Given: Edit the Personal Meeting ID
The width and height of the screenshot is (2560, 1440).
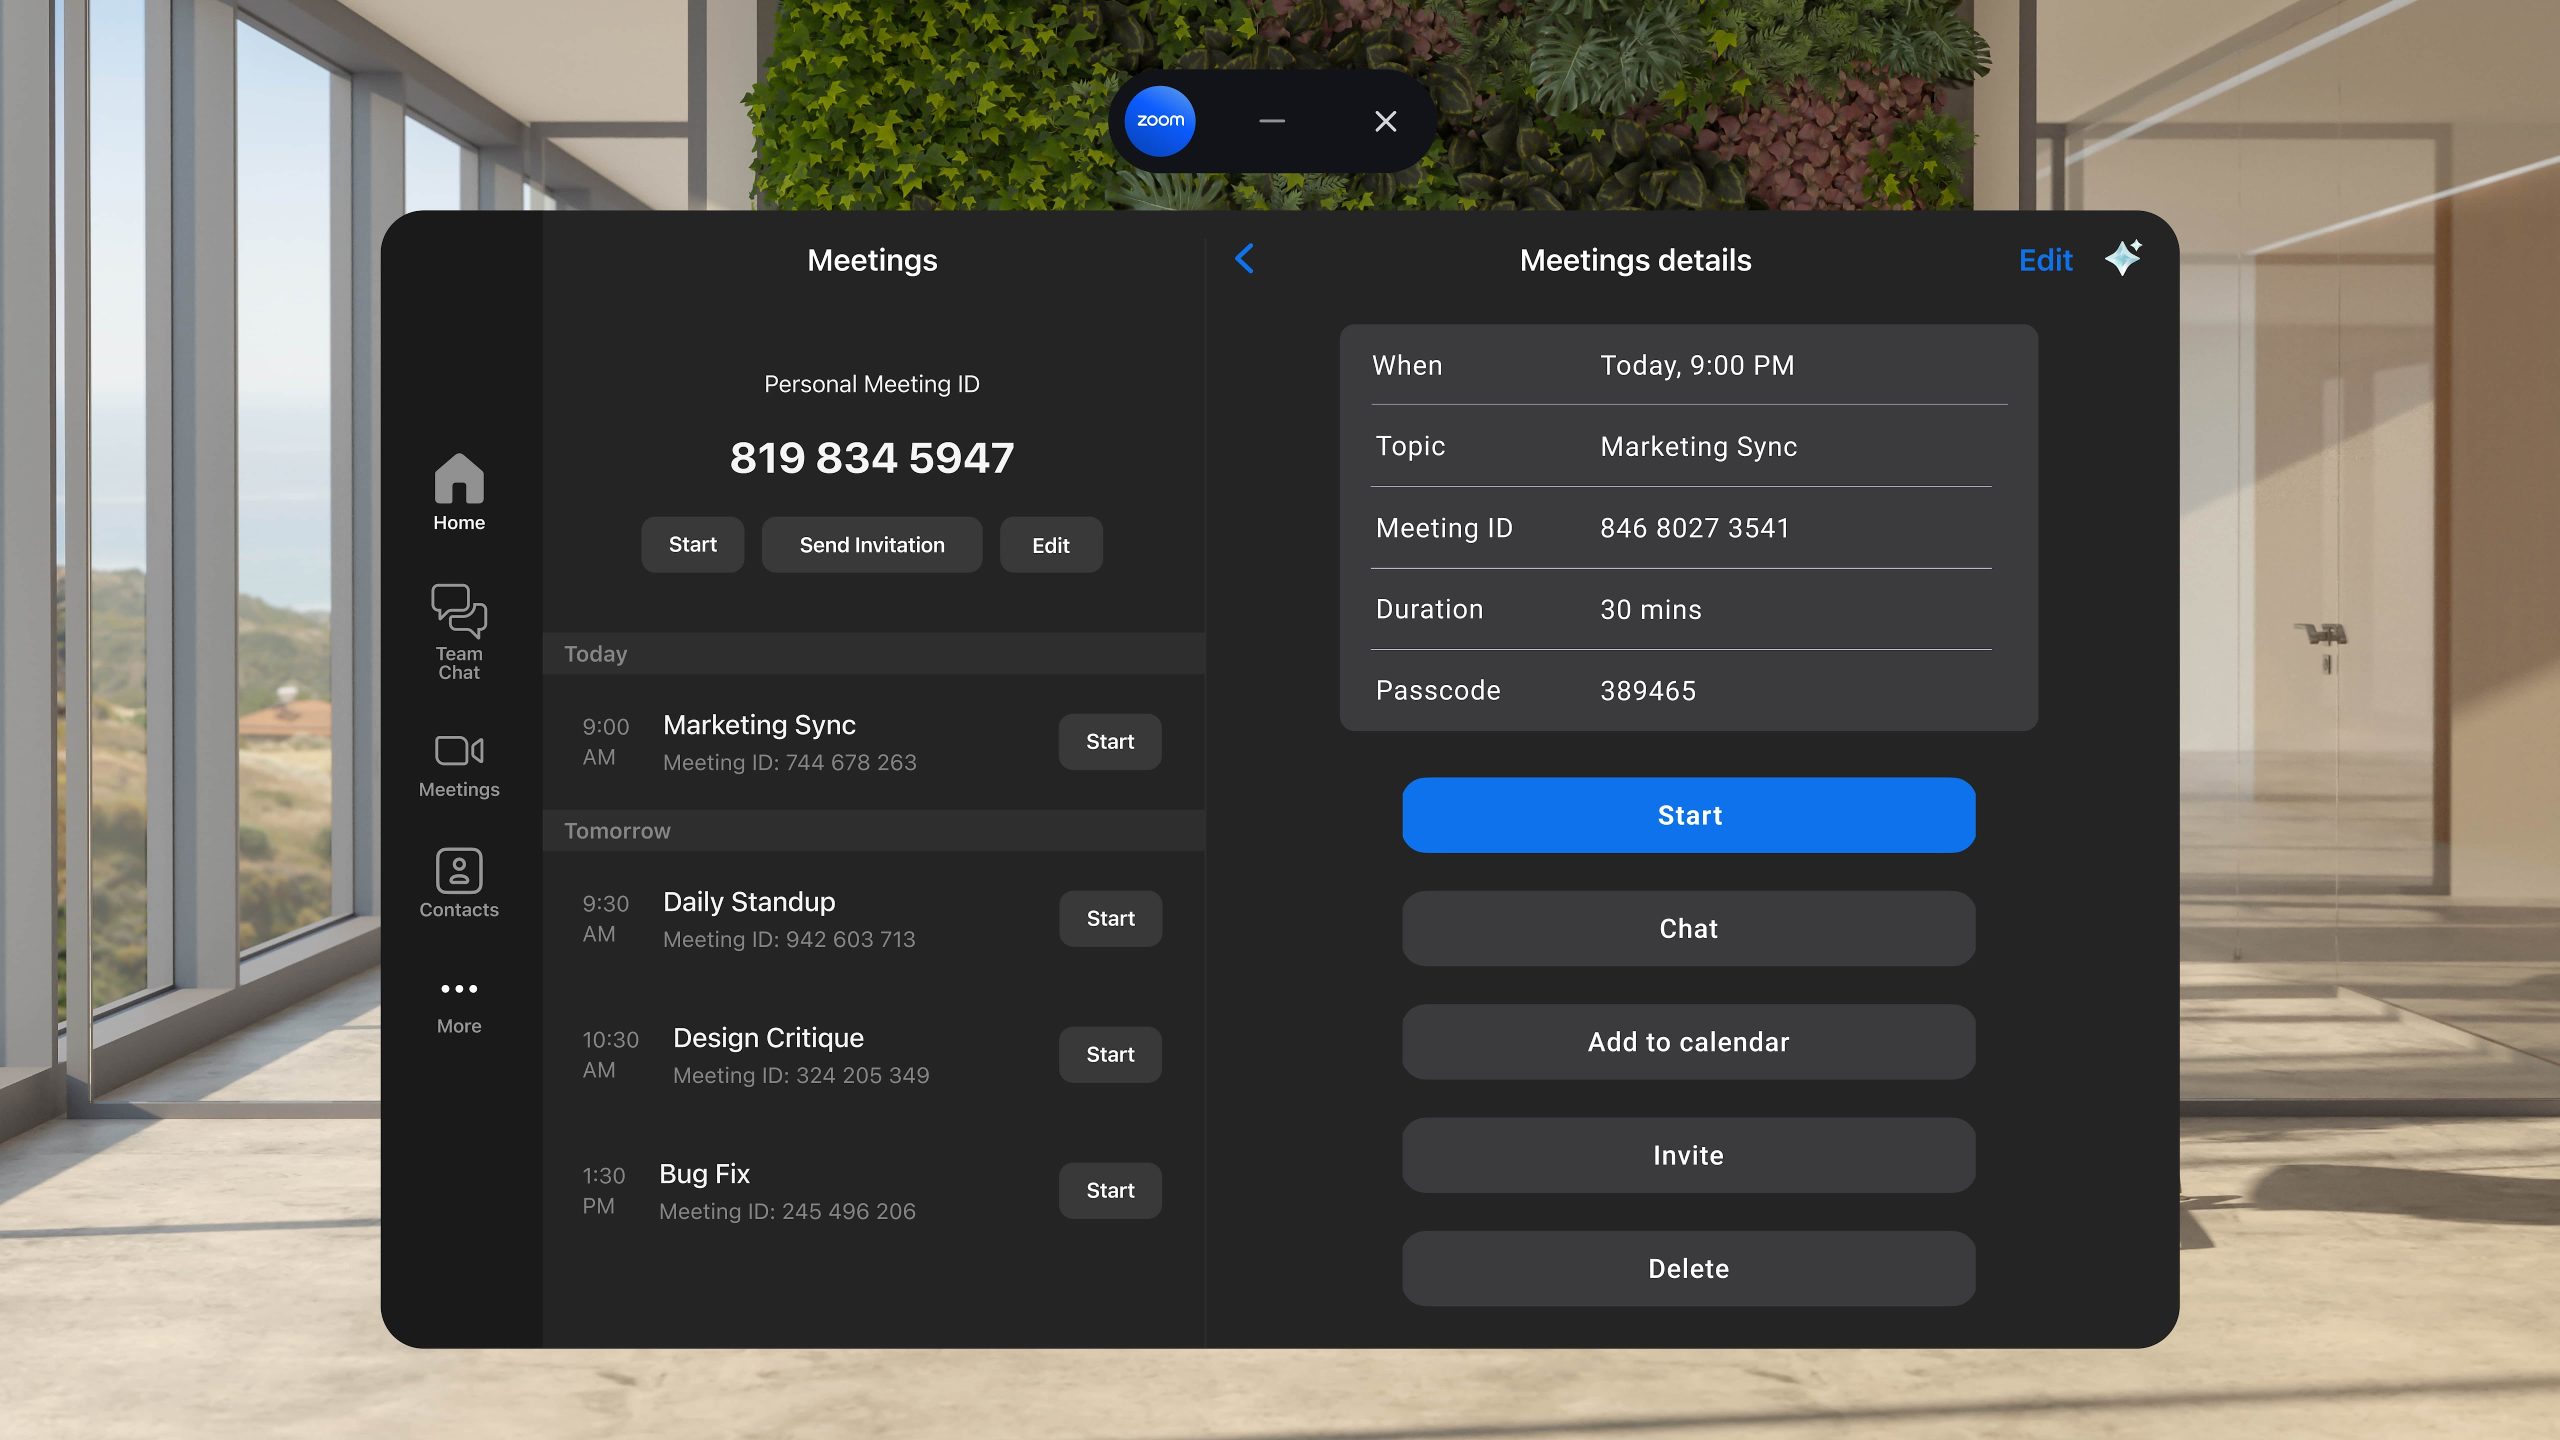Looking at the screenshot, I should [x=1050, y=545].
